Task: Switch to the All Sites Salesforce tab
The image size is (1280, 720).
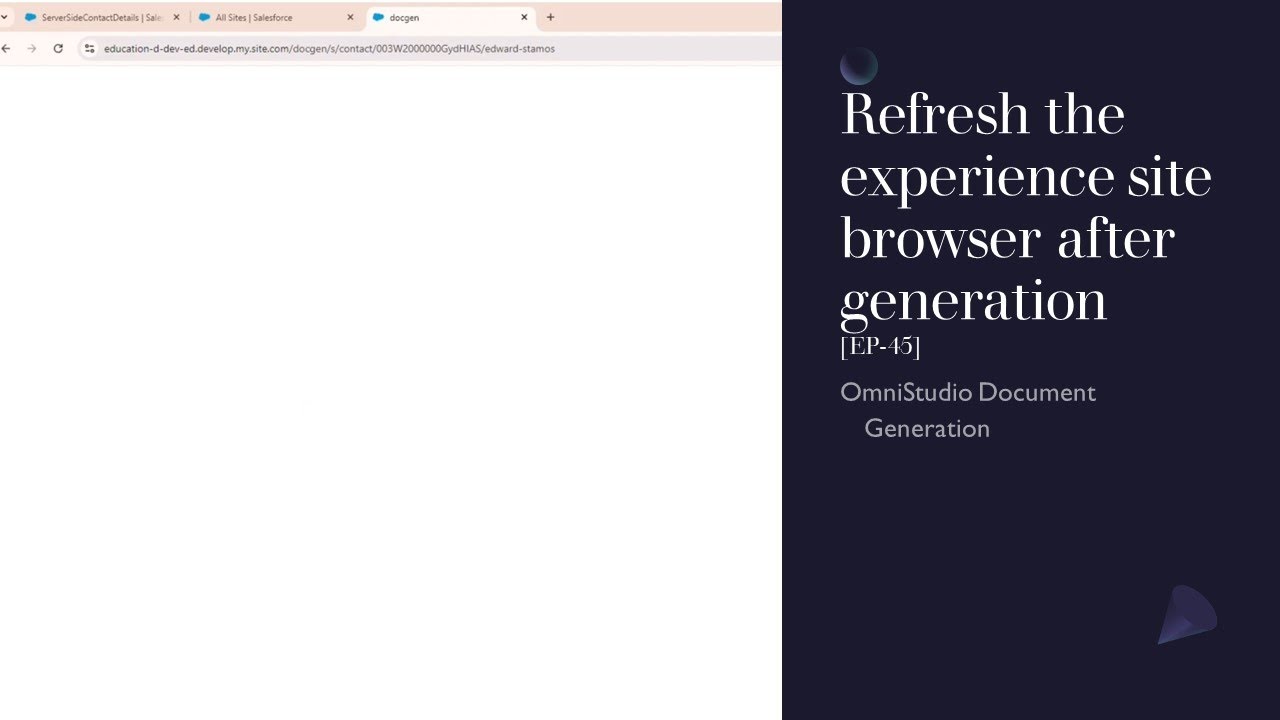Action: tap(275, 17)
